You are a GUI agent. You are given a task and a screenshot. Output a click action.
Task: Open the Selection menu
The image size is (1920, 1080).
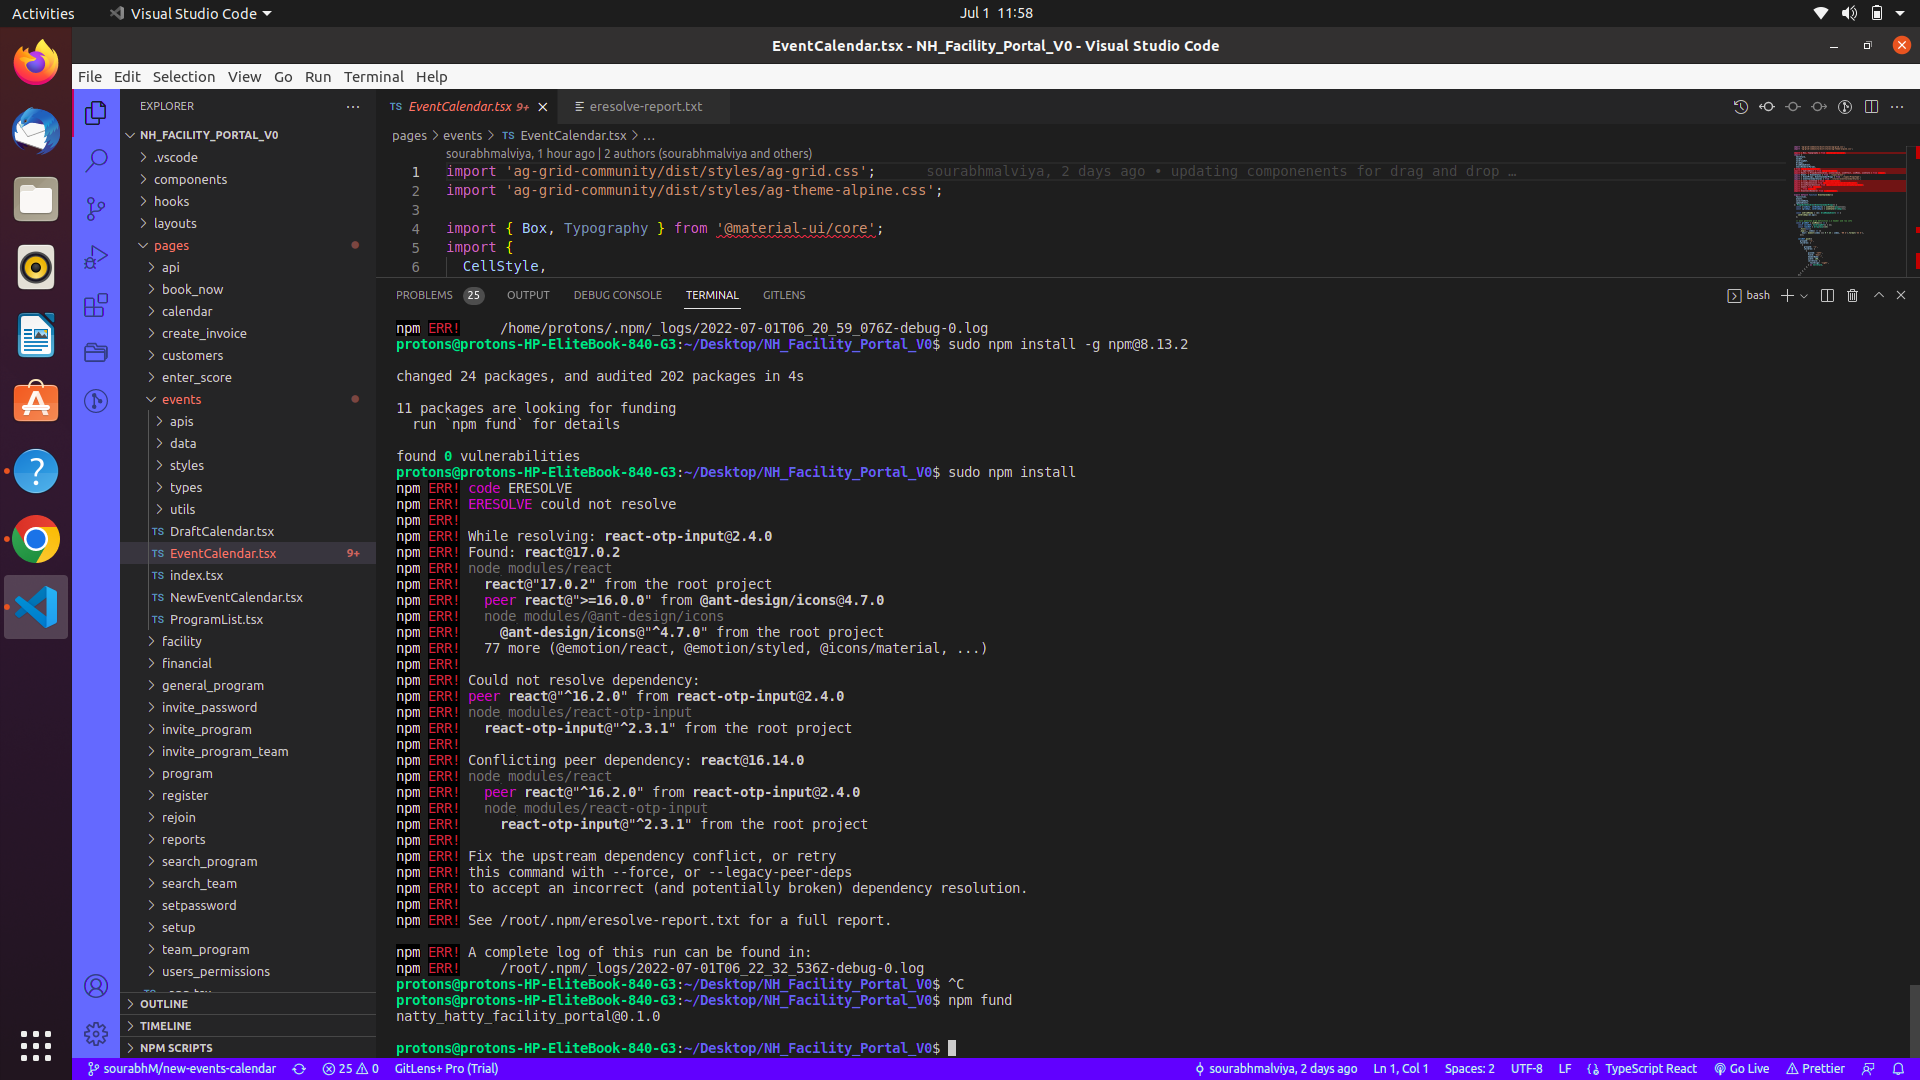pos(183,77)
